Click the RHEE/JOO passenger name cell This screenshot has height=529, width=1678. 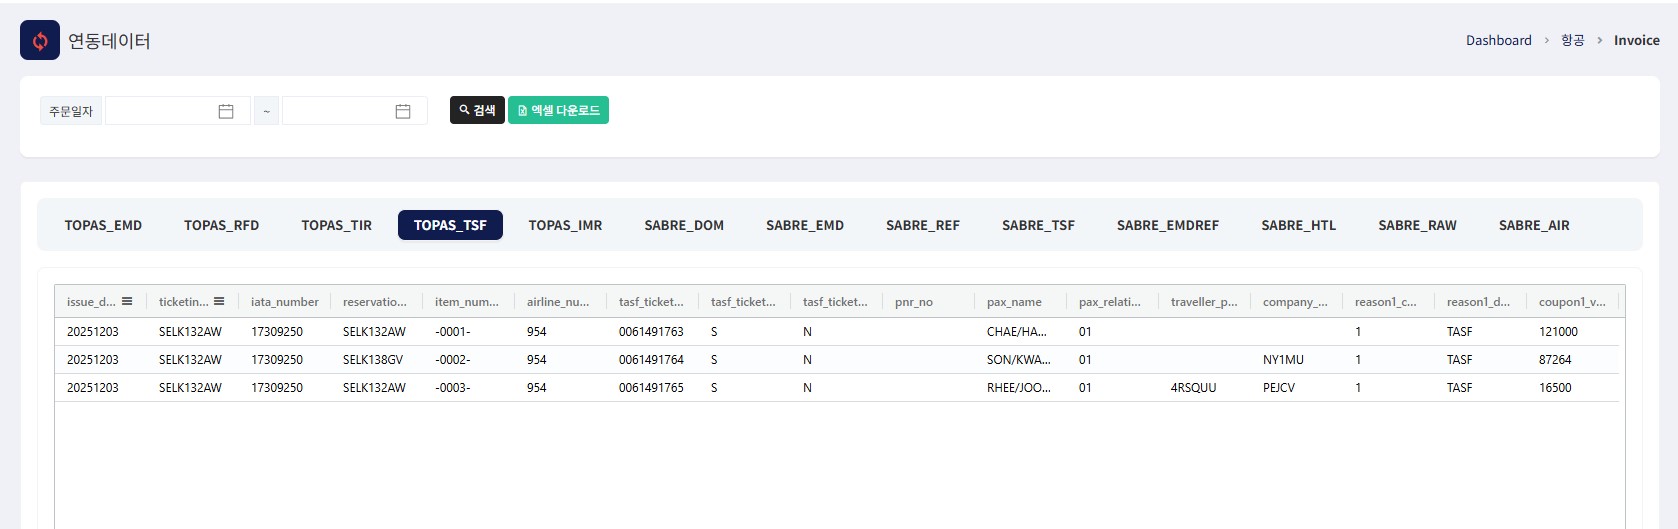[1018, 388]
